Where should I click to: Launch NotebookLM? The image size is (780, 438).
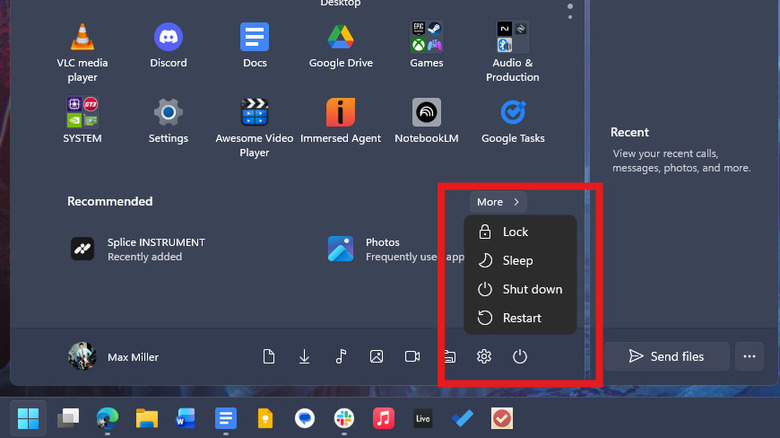point(426,120)
